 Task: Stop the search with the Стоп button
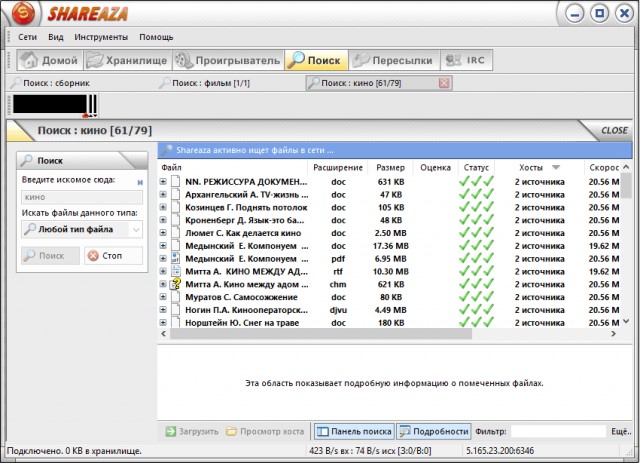click(113, 256)
